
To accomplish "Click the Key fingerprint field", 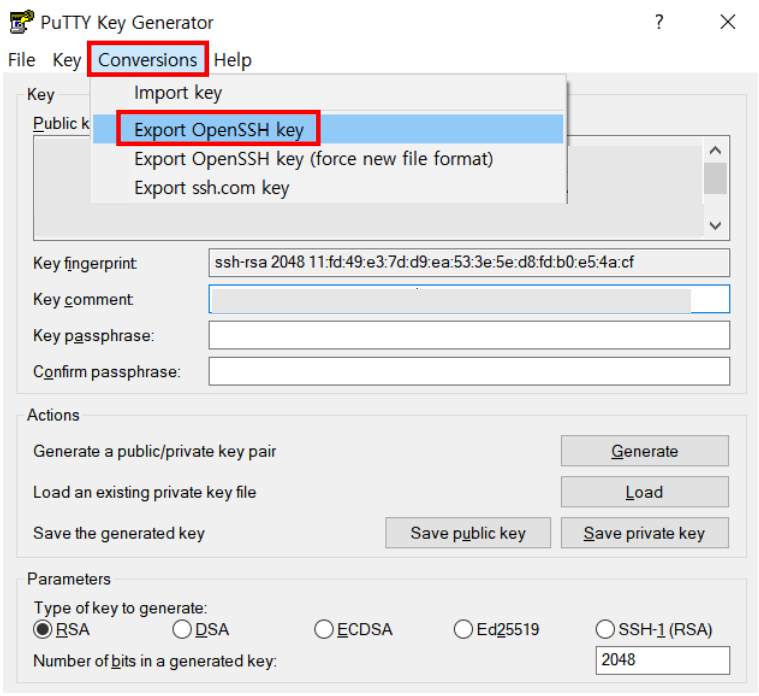I will 469,262.
